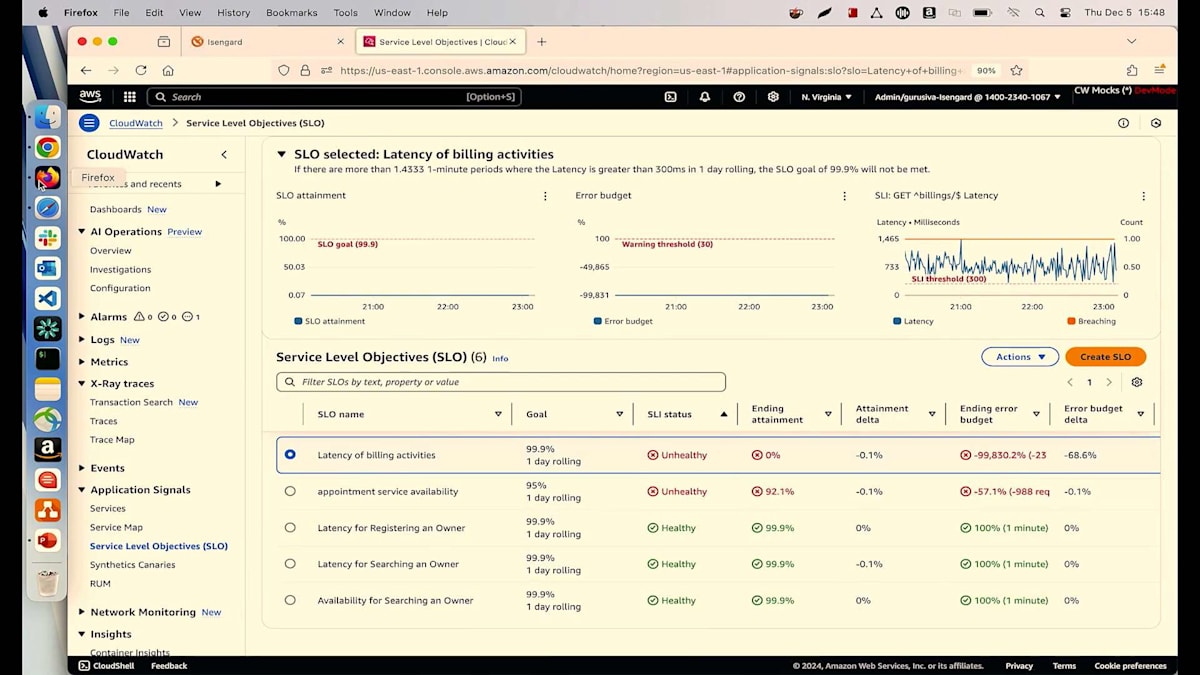1200x675 pixels.
Task: Reload the page in Firefox
Action: [141, 70]
